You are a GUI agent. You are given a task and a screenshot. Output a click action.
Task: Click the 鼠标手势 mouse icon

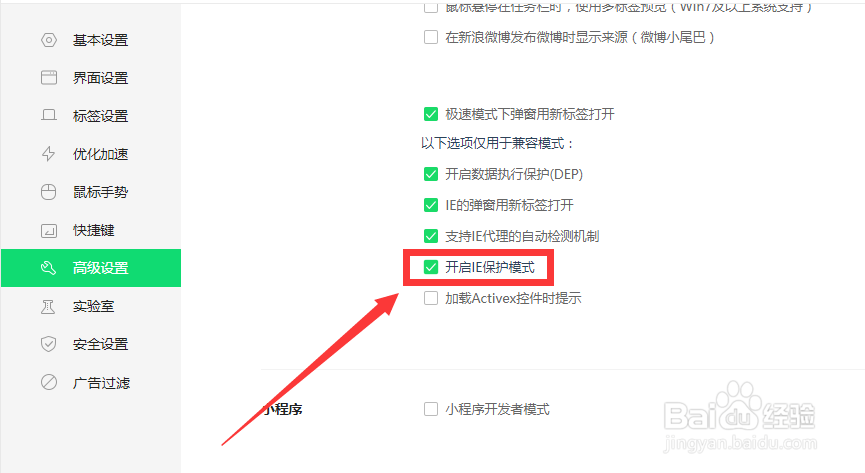pos(49,192)
